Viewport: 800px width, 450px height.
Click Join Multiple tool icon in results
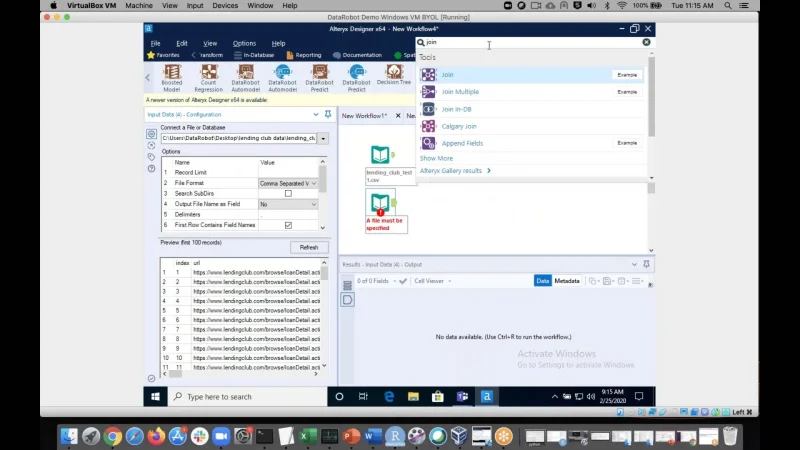pyautogui.click(x=429, y=92)
